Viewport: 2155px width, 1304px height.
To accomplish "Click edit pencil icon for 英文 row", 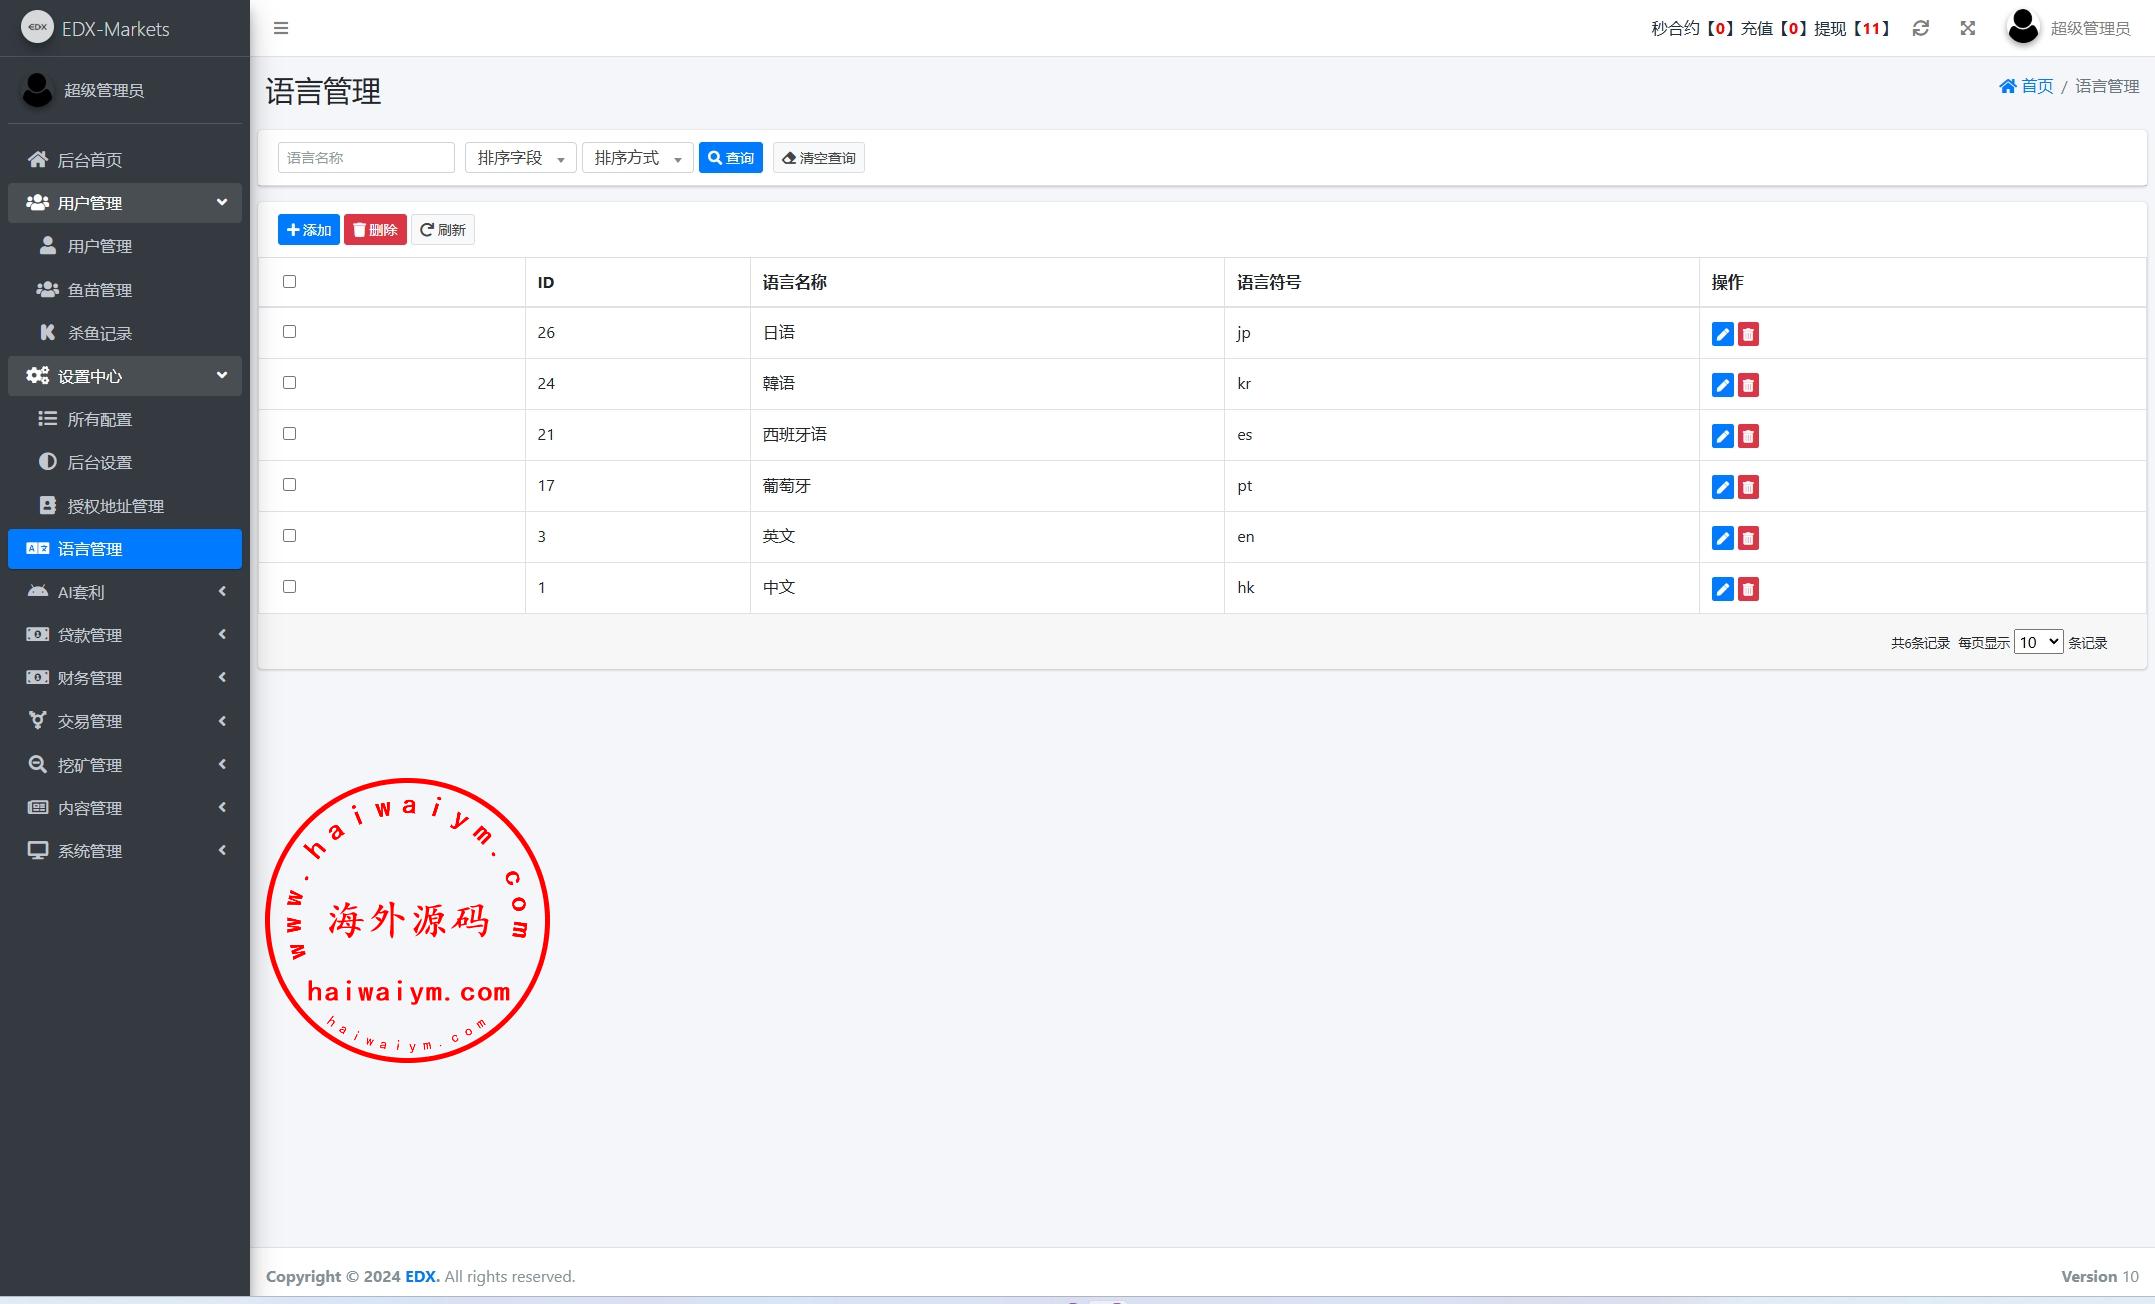I will [x=1722, y=538].
